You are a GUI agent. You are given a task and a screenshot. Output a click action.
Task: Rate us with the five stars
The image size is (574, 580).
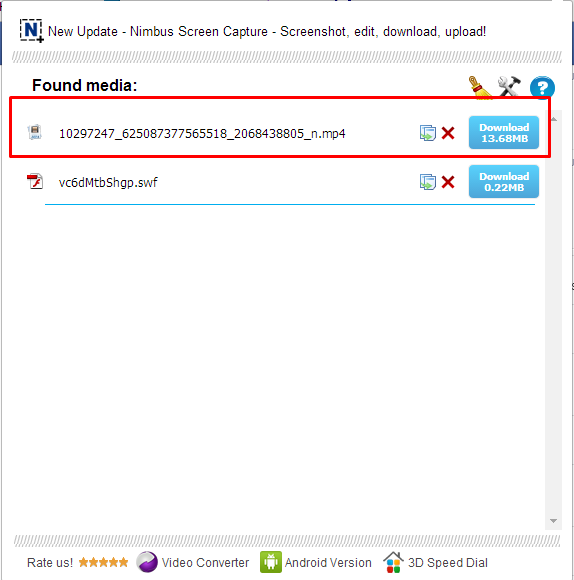[x=103, y=562]
